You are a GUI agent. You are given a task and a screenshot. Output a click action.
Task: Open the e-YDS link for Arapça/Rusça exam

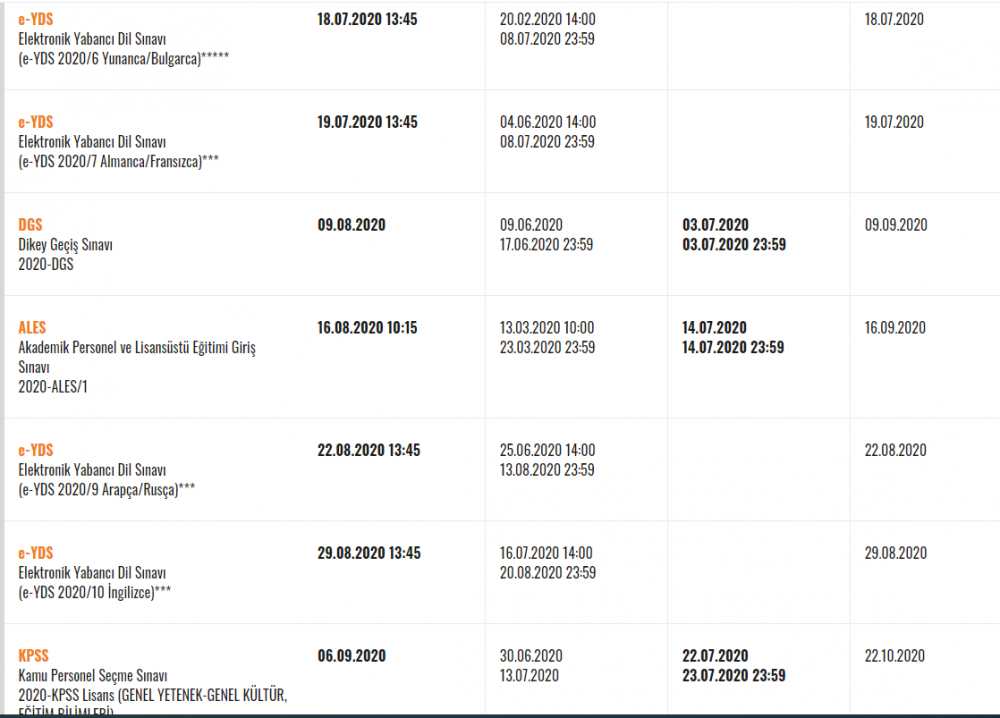pos(36,450)
